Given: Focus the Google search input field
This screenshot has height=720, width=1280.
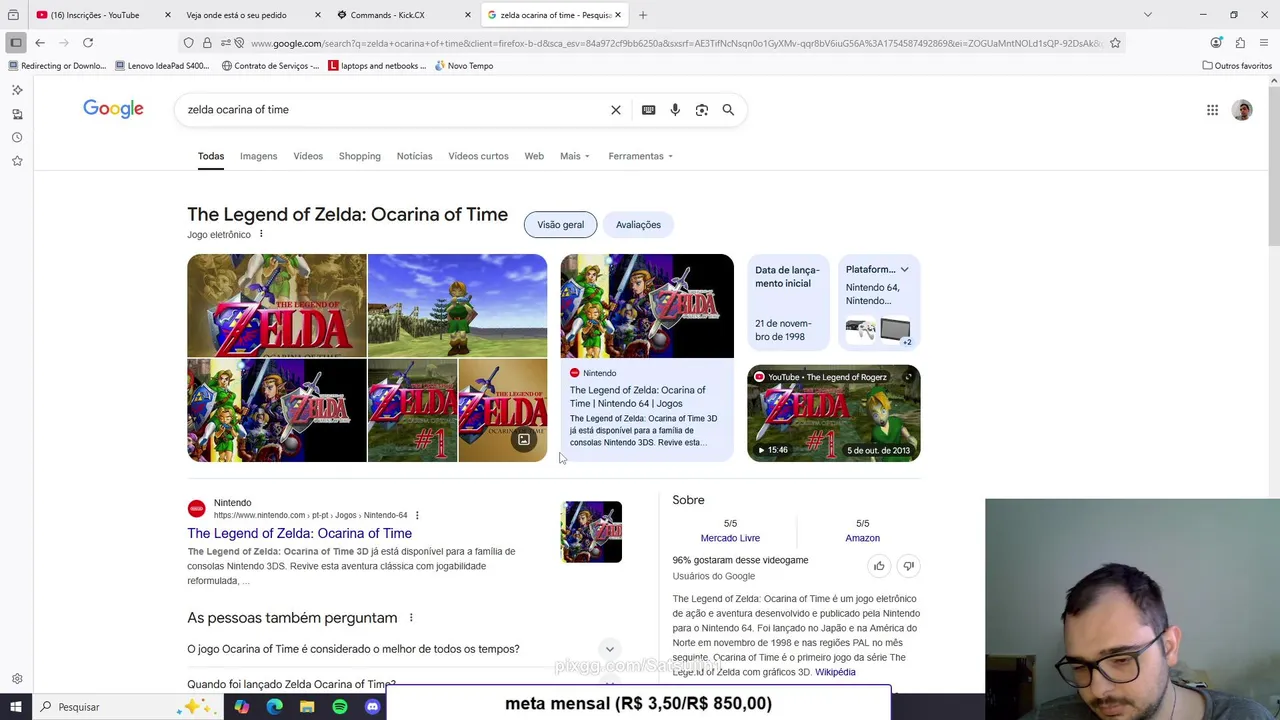Looking at the screenshot, I should point(395,110).
